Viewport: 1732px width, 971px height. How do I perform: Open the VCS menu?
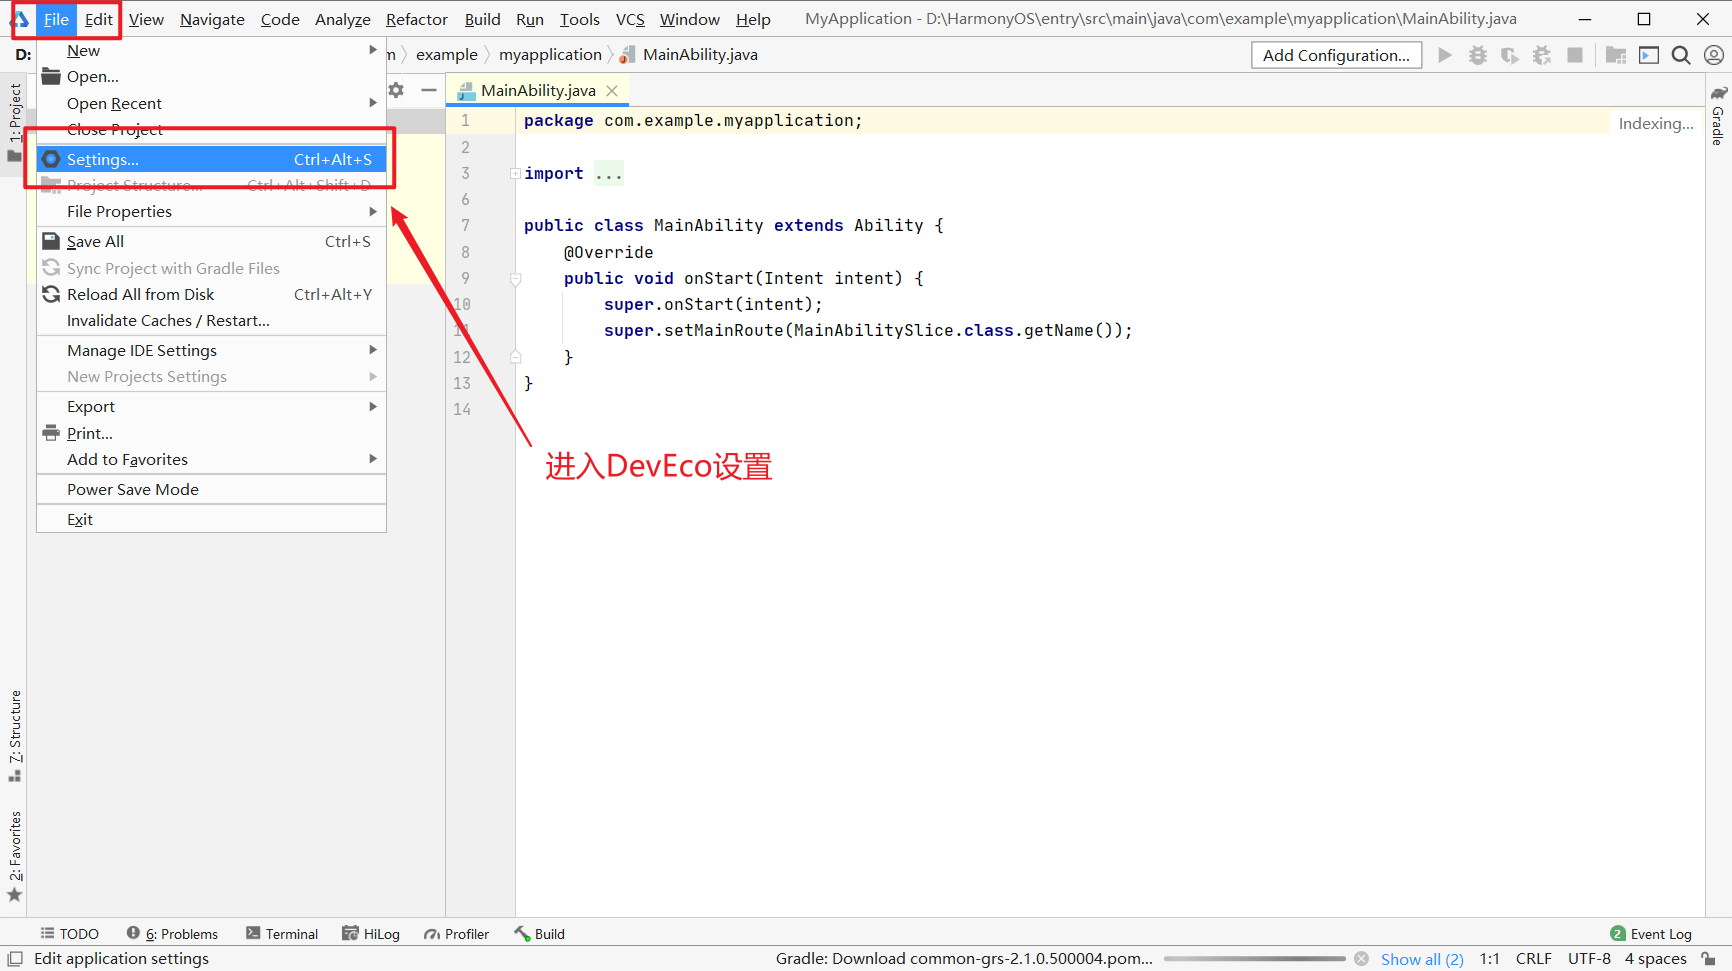click(x=630, y=19)
